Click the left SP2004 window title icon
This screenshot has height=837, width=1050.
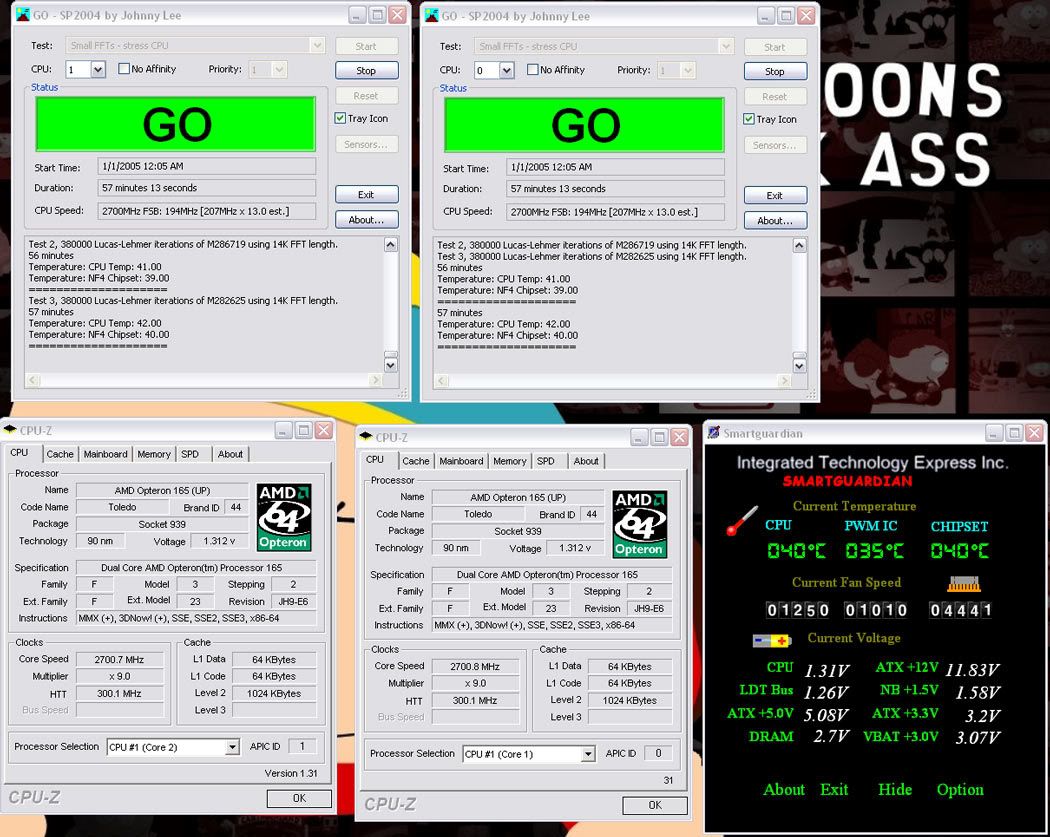[x=23, y=14]
